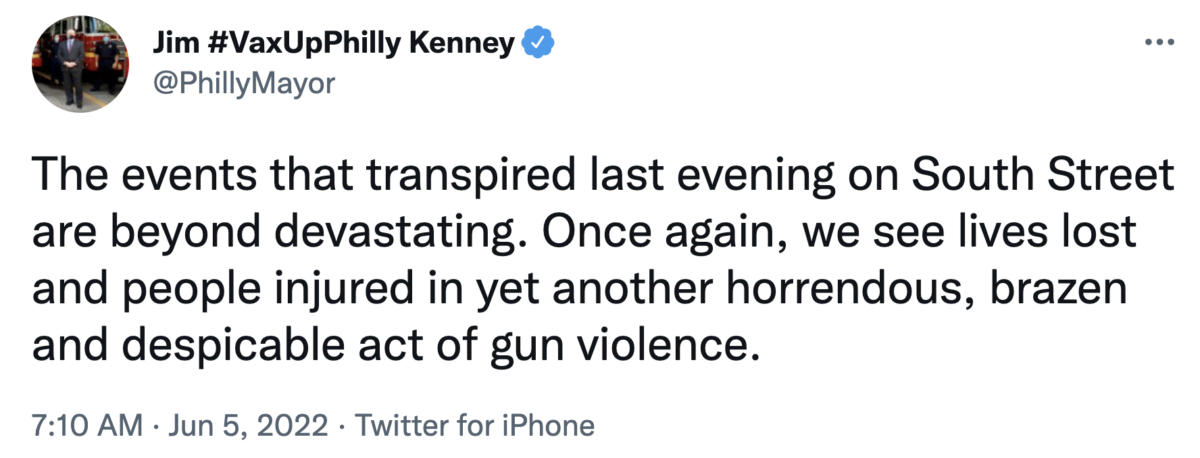Open the Twitter for iPhone source link
This screenshot has width=1200, height=458.
pos(475,426)
